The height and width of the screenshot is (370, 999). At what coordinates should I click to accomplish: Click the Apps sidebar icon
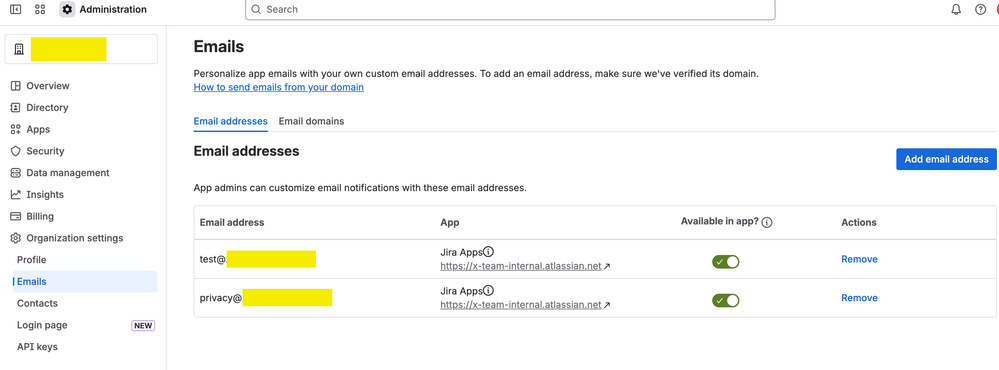tap(16, 129)
